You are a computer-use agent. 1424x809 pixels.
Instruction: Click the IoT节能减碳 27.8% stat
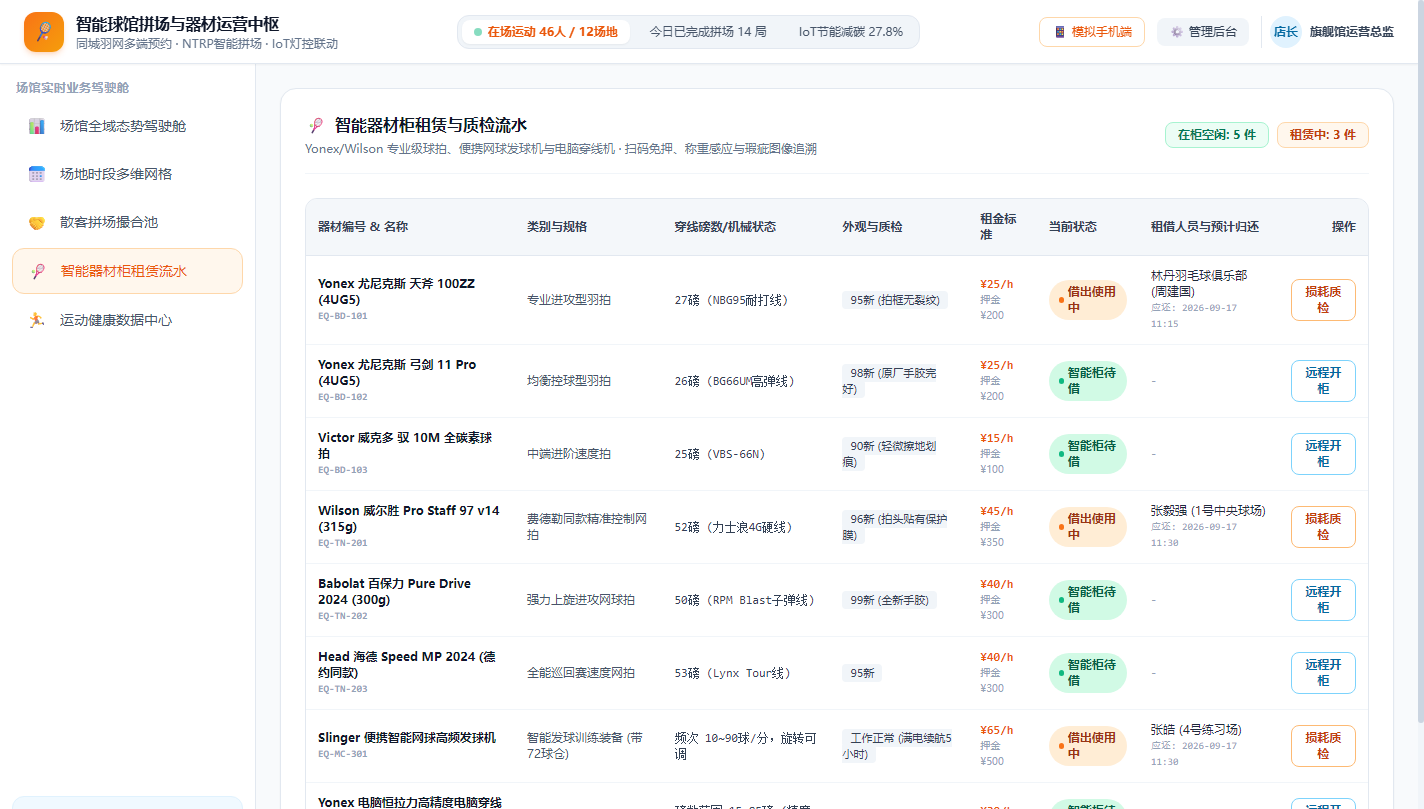coord(851,32)
